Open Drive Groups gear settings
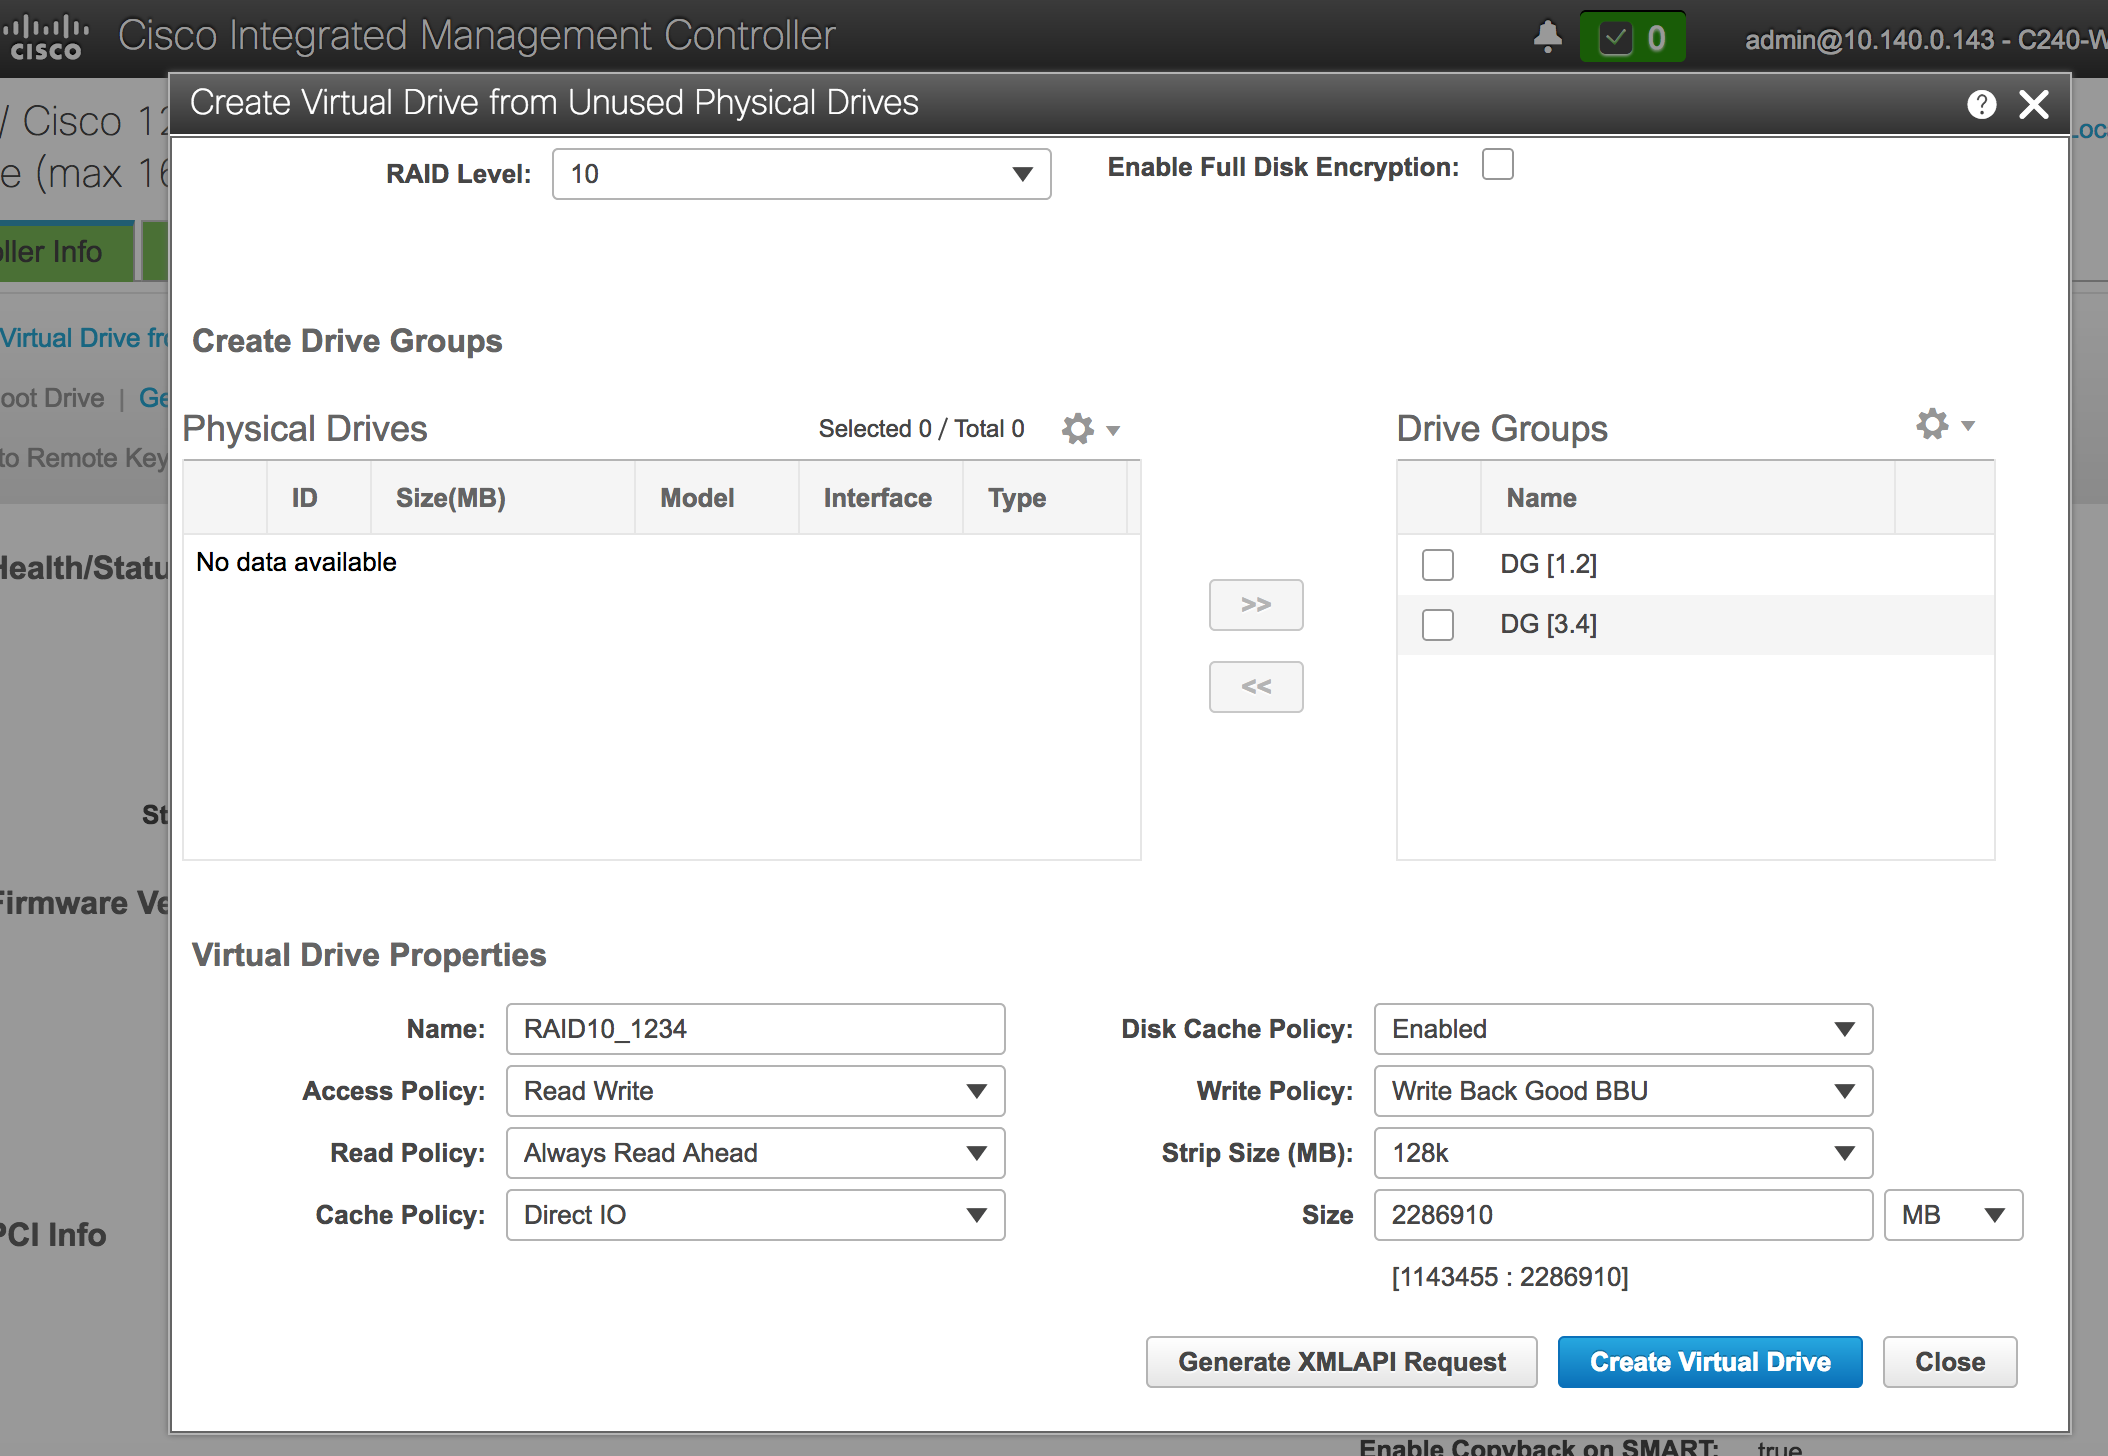 click(1932, 424)
